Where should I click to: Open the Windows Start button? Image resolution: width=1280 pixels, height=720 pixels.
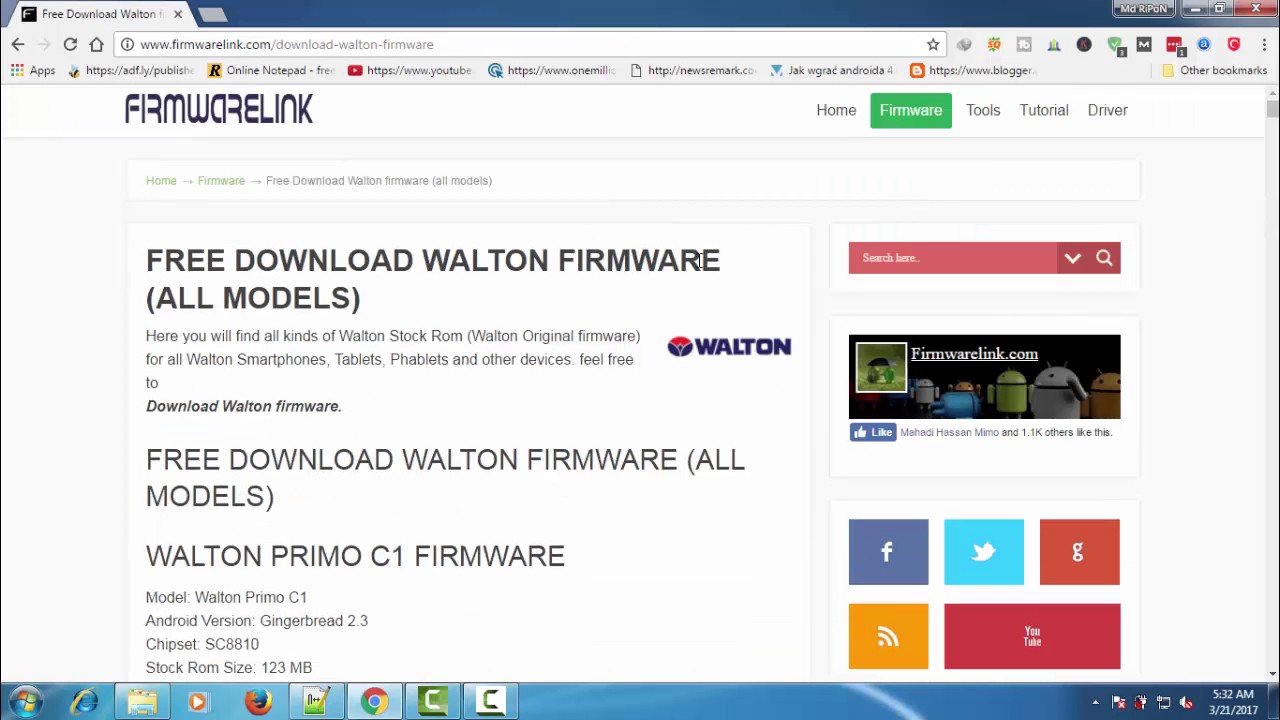pyautogui.click(x=27, y=702)
